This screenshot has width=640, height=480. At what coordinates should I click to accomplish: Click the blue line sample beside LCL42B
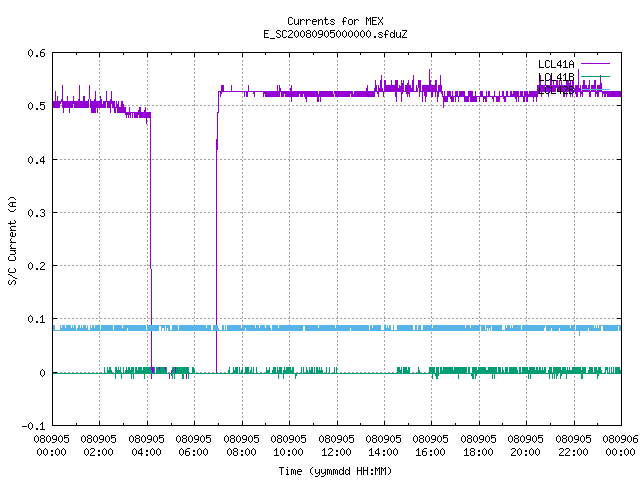click(x=595, y=89)
